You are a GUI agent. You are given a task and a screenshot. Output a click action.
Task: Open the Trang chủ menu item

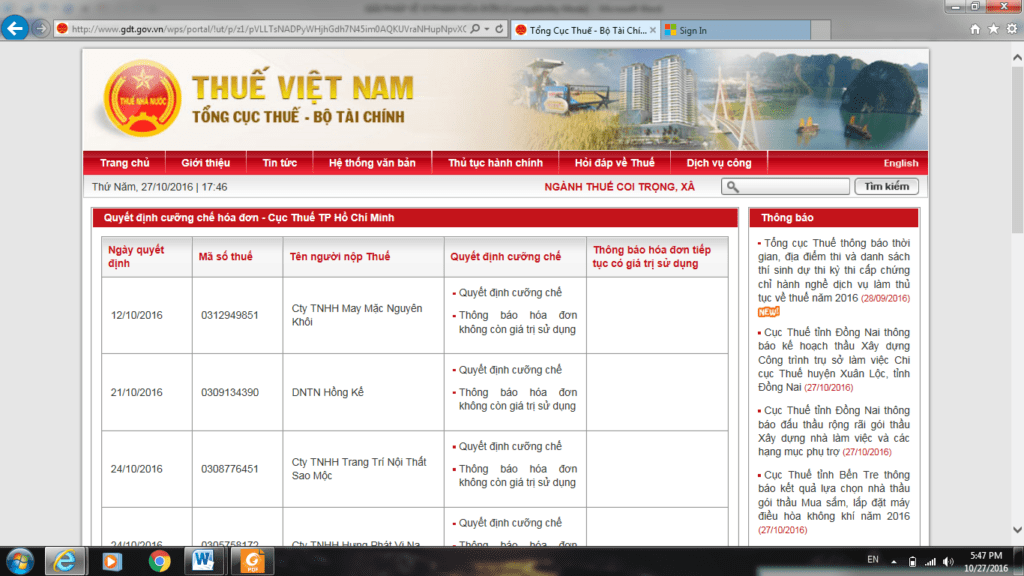(x=124, y=163)
